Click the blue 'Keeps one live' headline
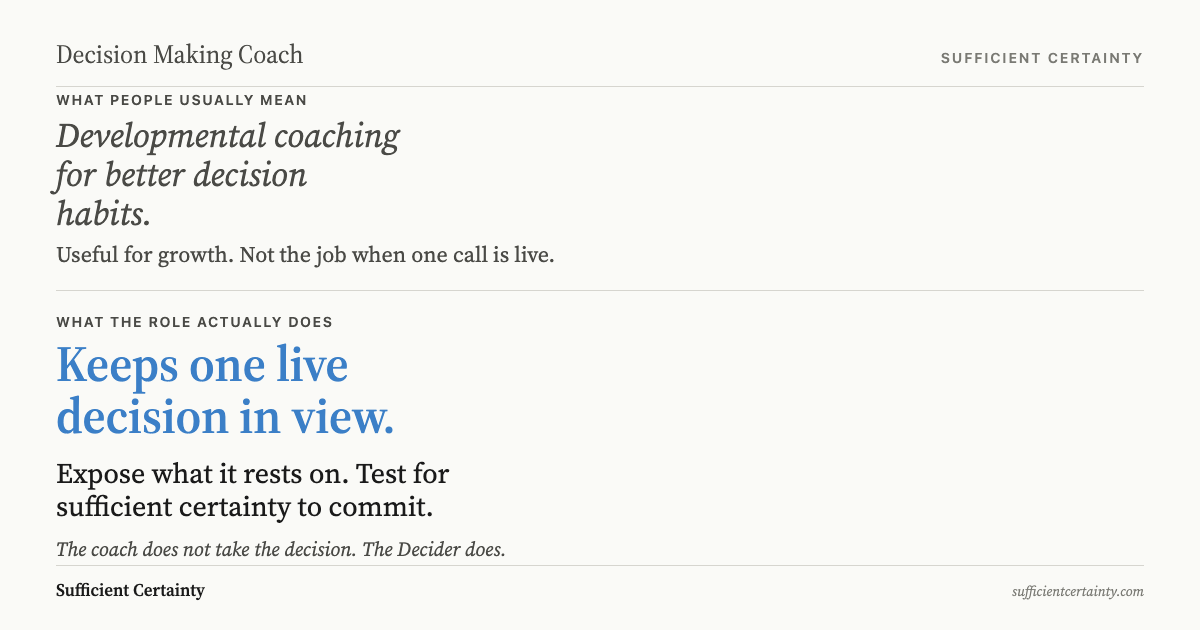This screenshot has width=1200, height=630. pyautogui.click(x=202, y=365)
